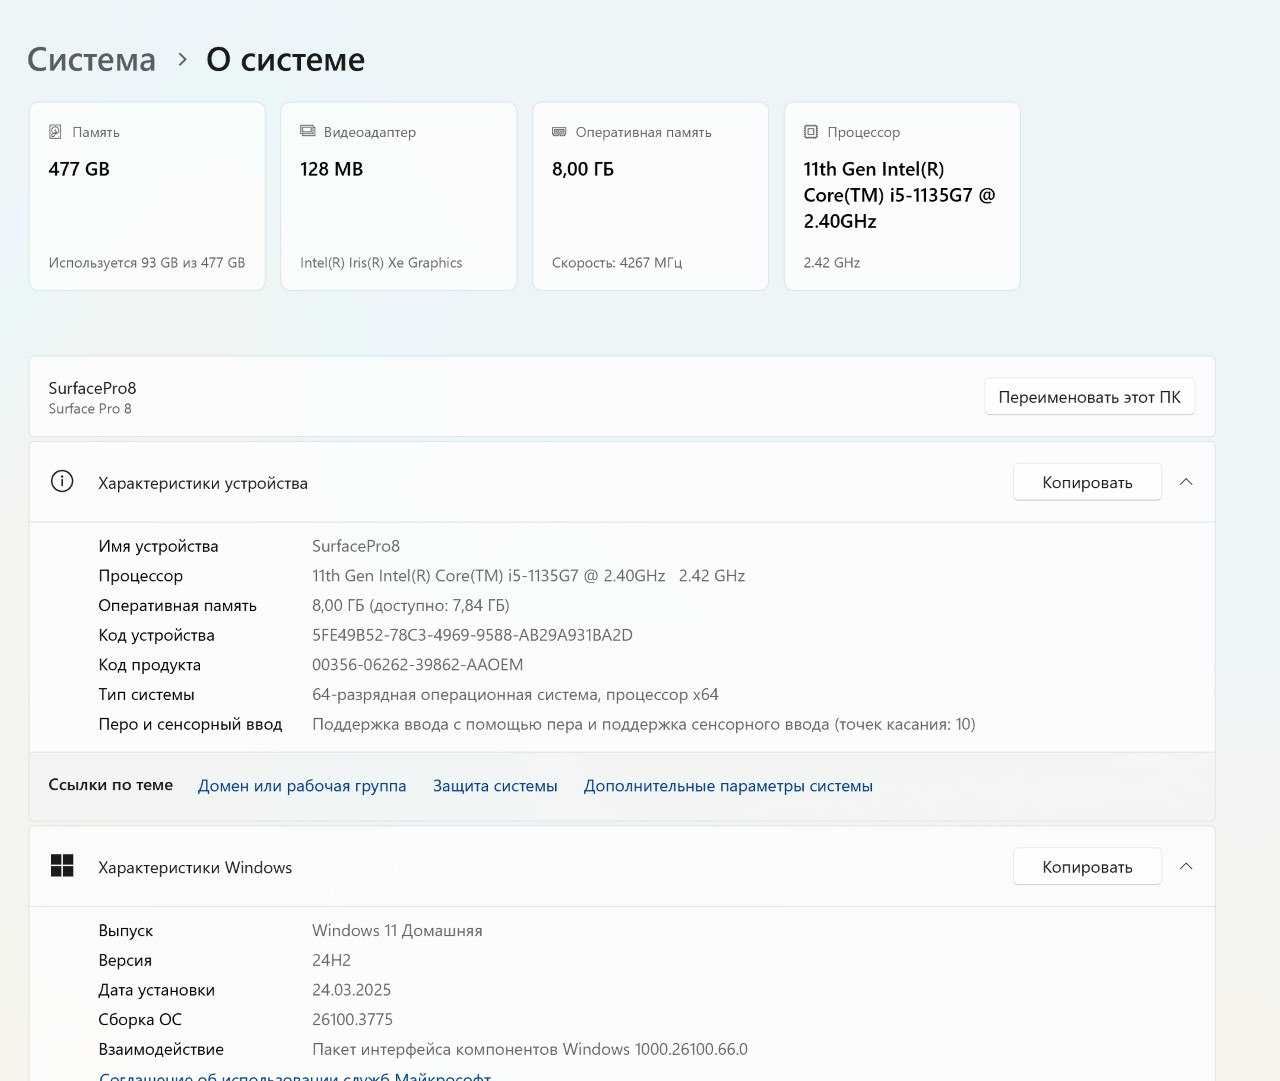Click Intel(R) Iris(R) Xe Graphics text
The width and height of the screenshot is (1280, 1081).
[381, 263]
